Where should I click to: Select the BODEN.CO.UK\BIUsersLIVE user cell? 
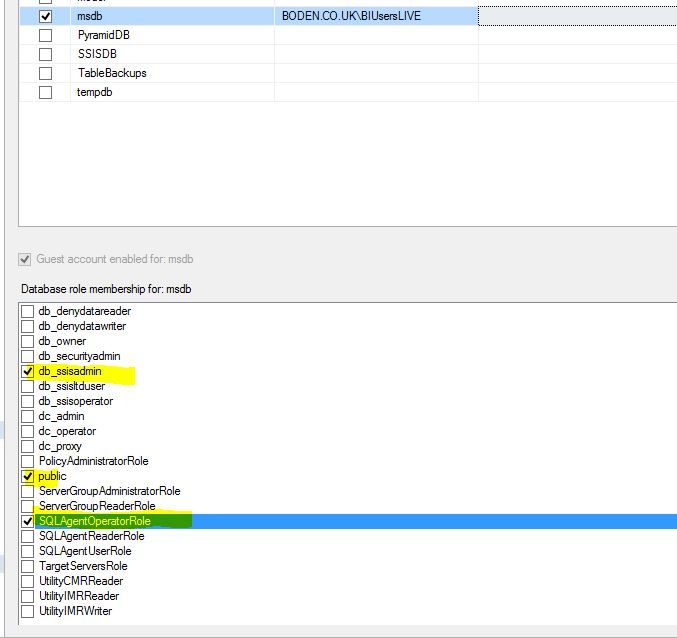pos(376,16)
